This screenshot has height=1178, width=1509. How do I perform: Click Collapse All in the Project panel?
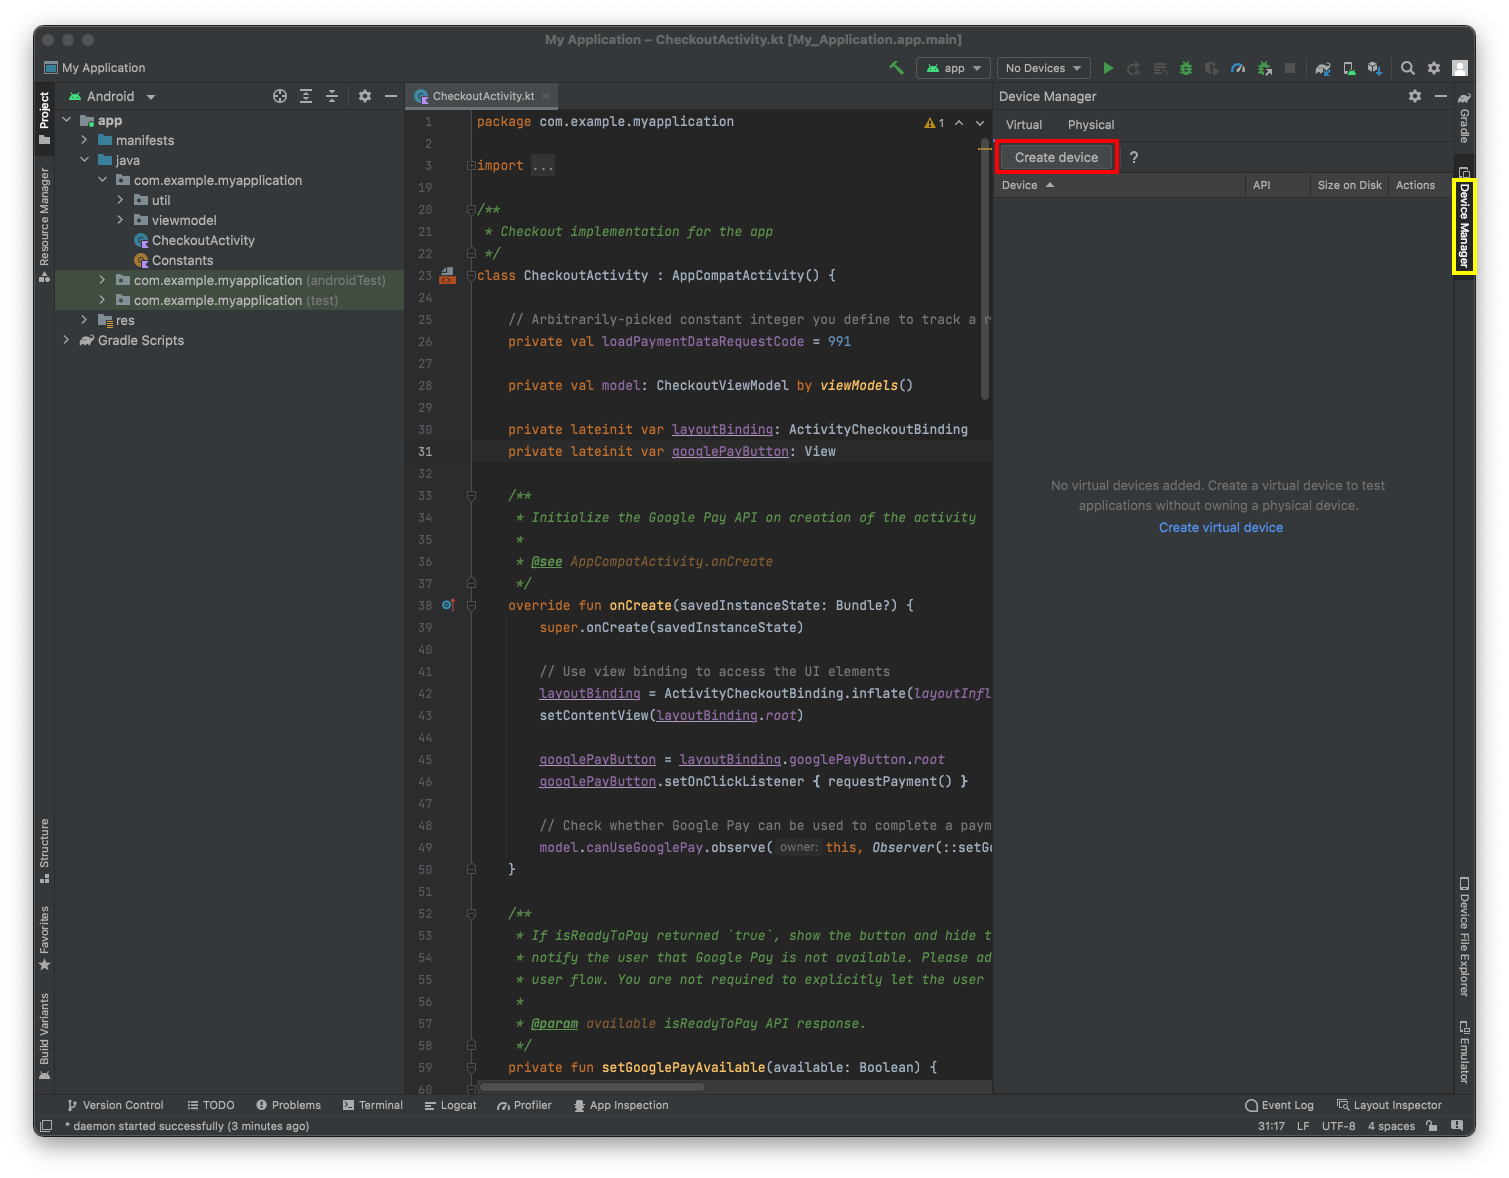pyautogui.click(x=332, y=96)
